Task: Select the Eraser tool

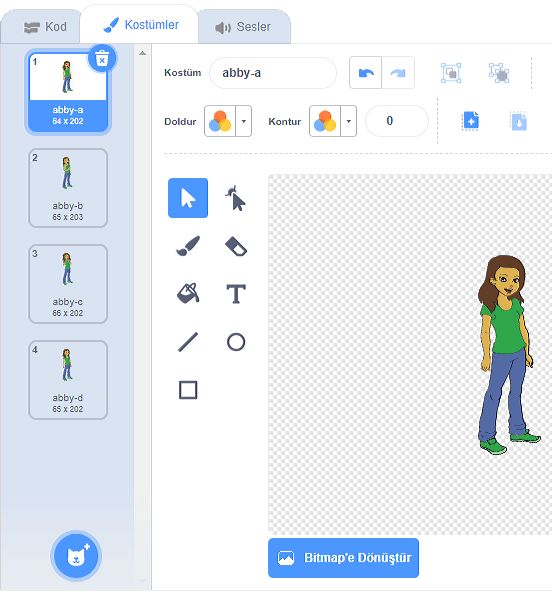Action: (x=236, y=246)
